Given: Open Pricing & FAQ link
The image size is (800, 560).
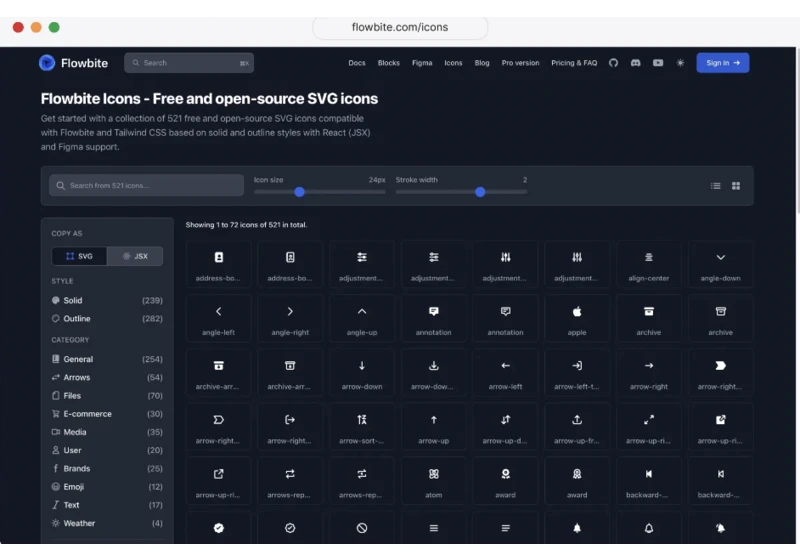Looking at the screenshot, I should [x=574, y=63].
